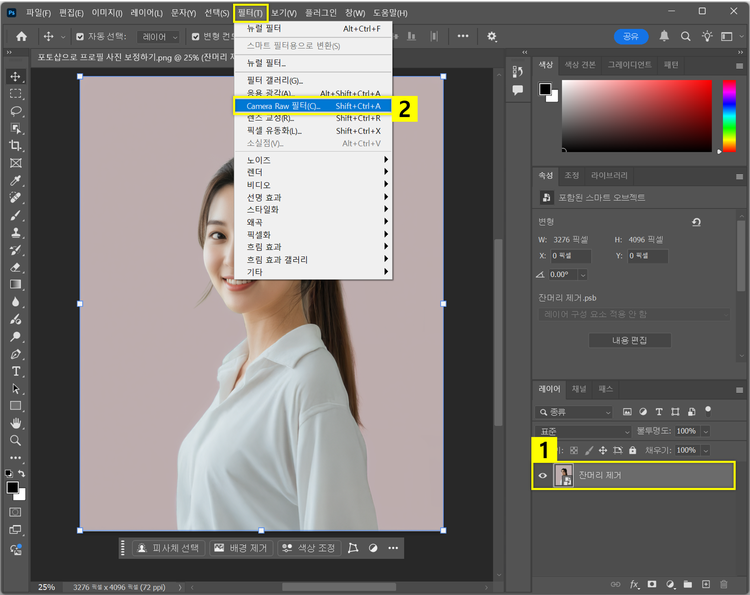This screenshot has width=750, height=595.
Task: Open the 불투명도 opacity dropdown arrow
Action: (x=706, y=431)
